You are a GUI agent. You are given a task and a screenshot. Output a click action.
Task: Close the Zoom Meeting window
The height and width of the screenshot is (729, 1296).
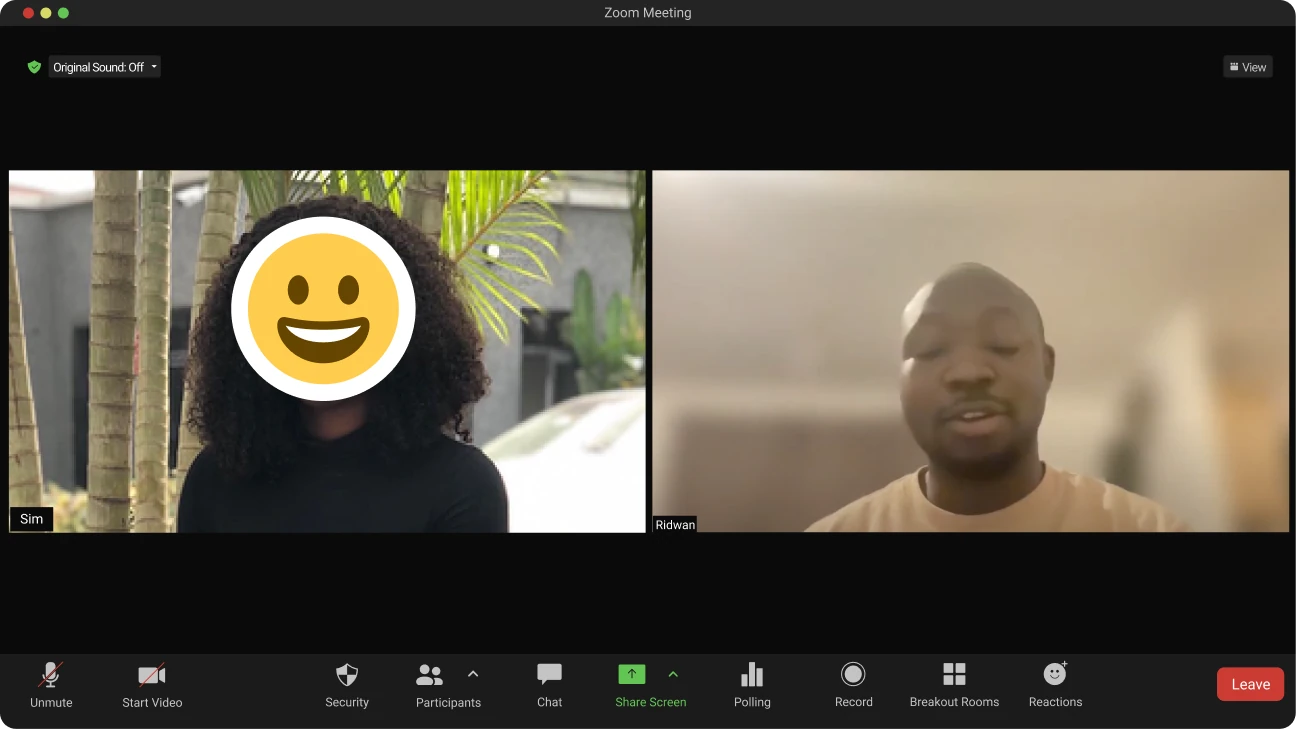[x=28, y=13]
